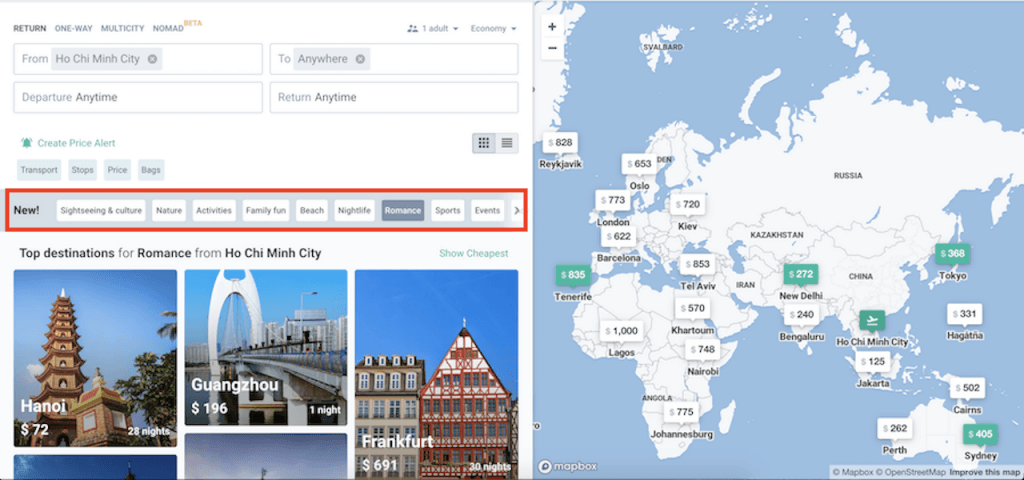
Task: Open the Price filter
Action: 118,170
